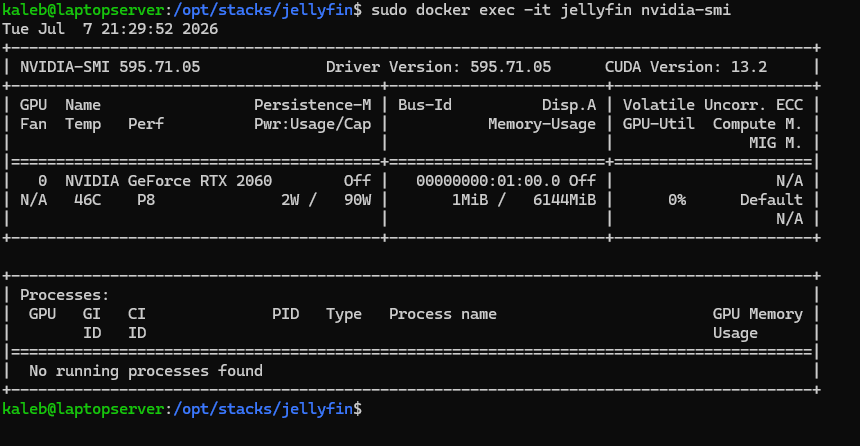Click the 6144MiB memory total
This screenshot has width=860, height=446.
564,200
